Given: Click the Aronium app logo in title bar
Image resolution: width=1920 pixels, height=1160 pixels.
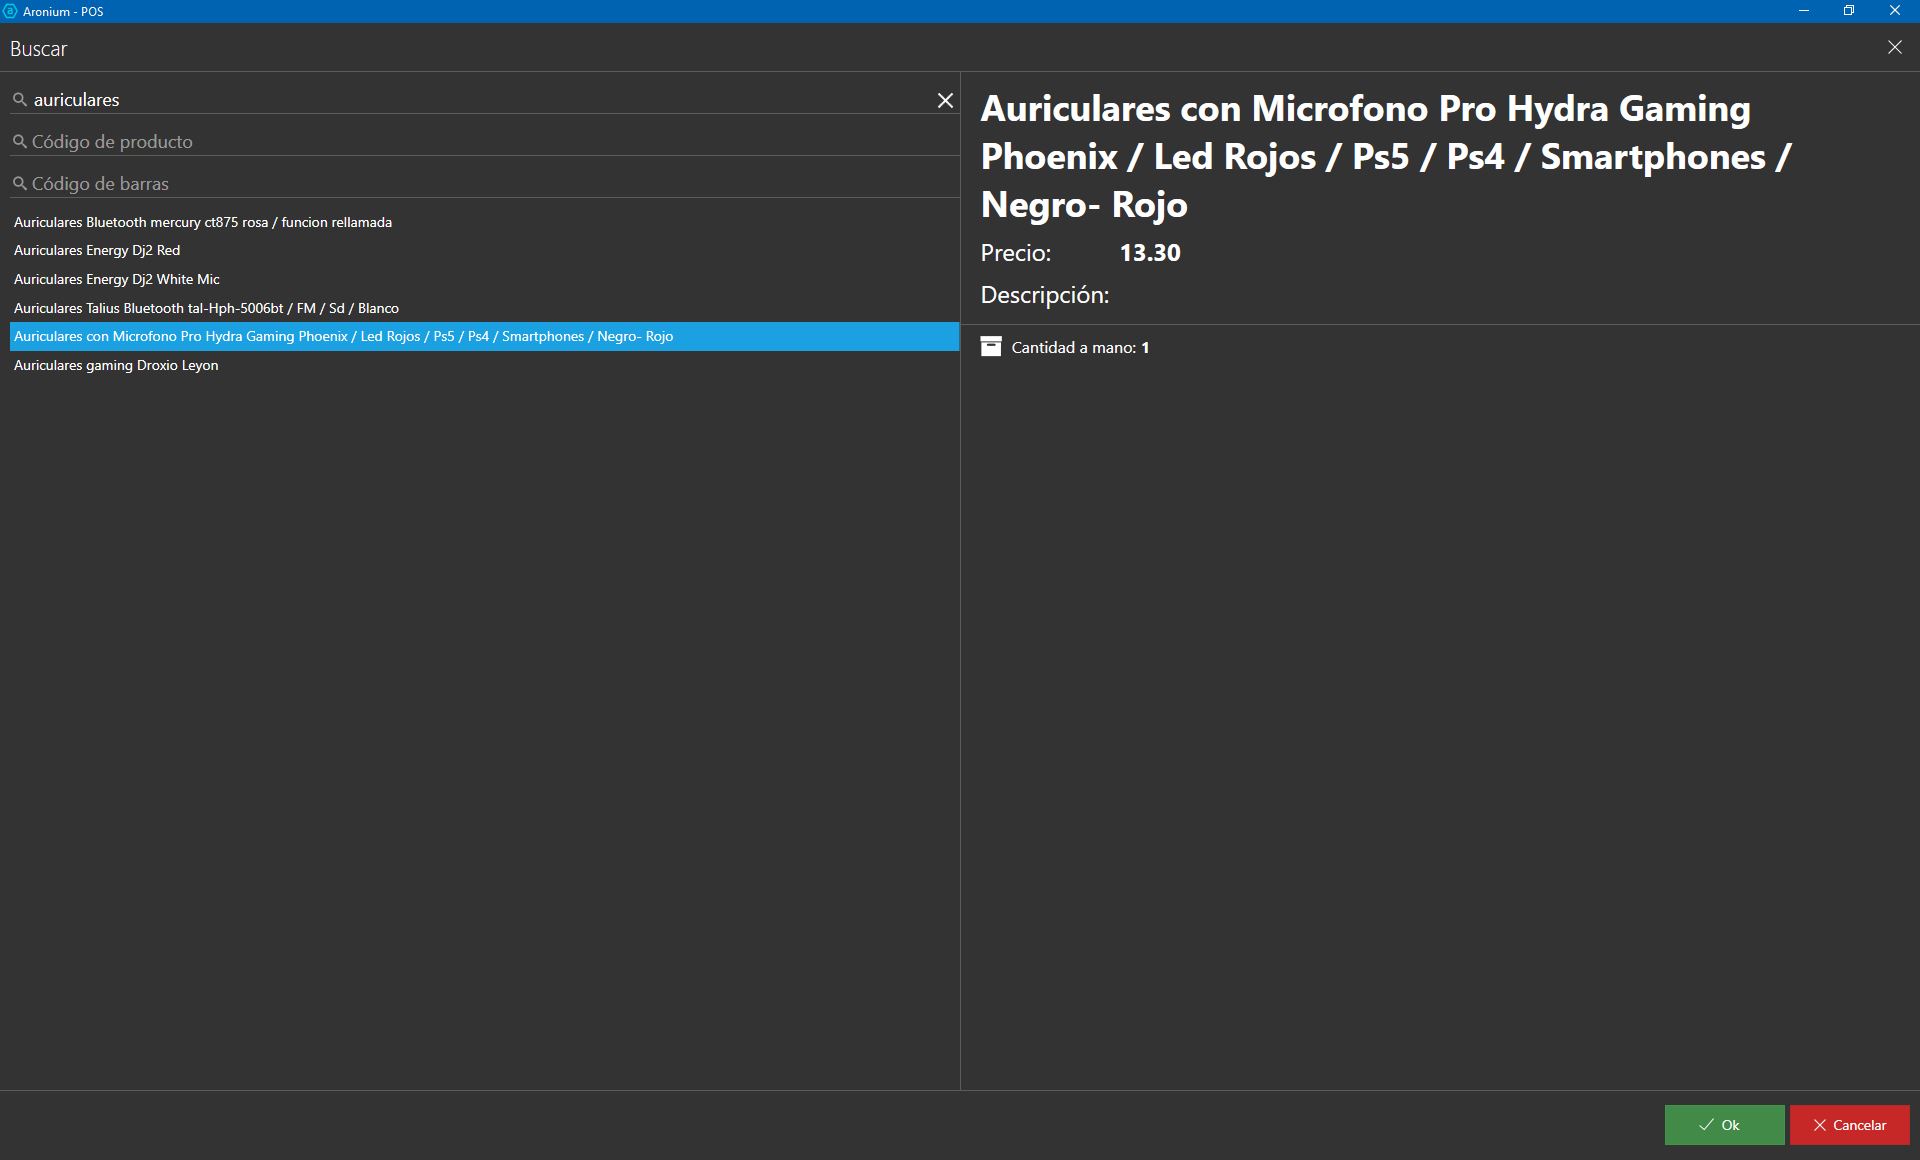Looking at the screenshot, I should tap(11, 11).
